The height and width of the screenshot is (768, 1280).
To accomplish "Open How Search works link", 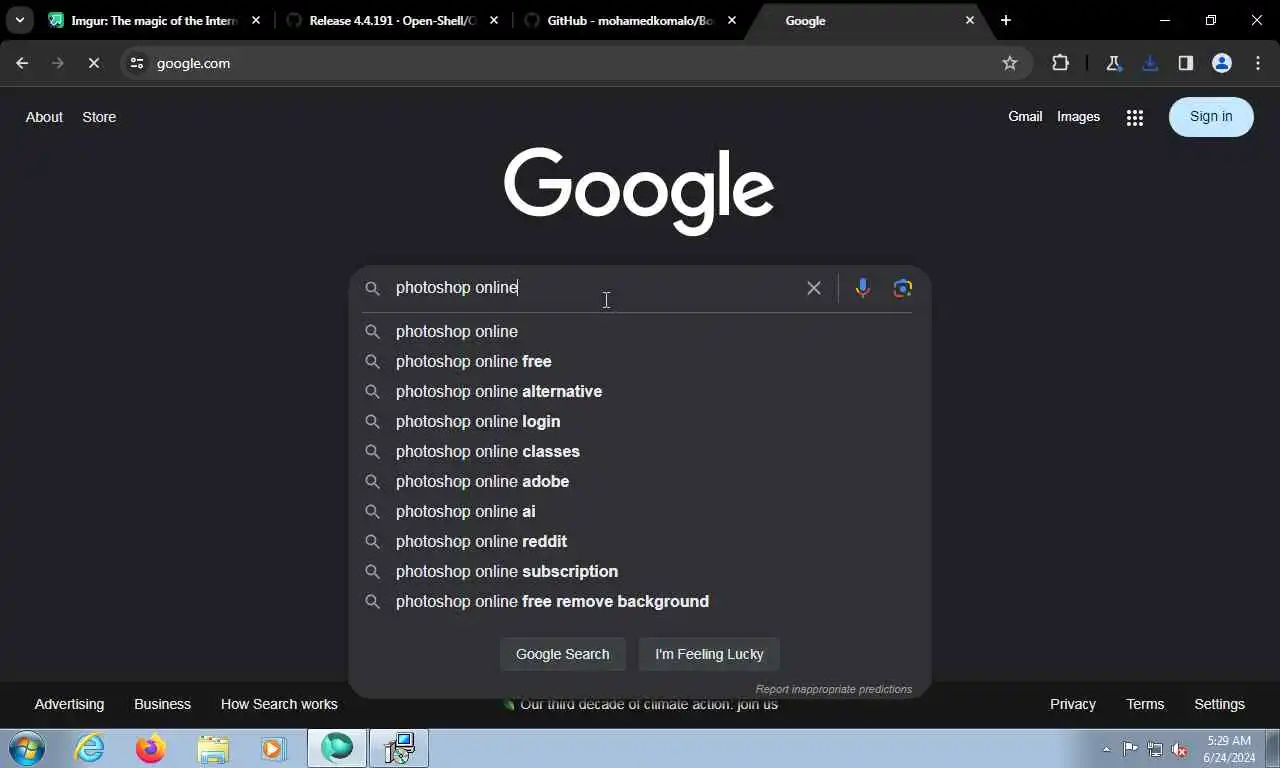I will [x=279, y=704].
